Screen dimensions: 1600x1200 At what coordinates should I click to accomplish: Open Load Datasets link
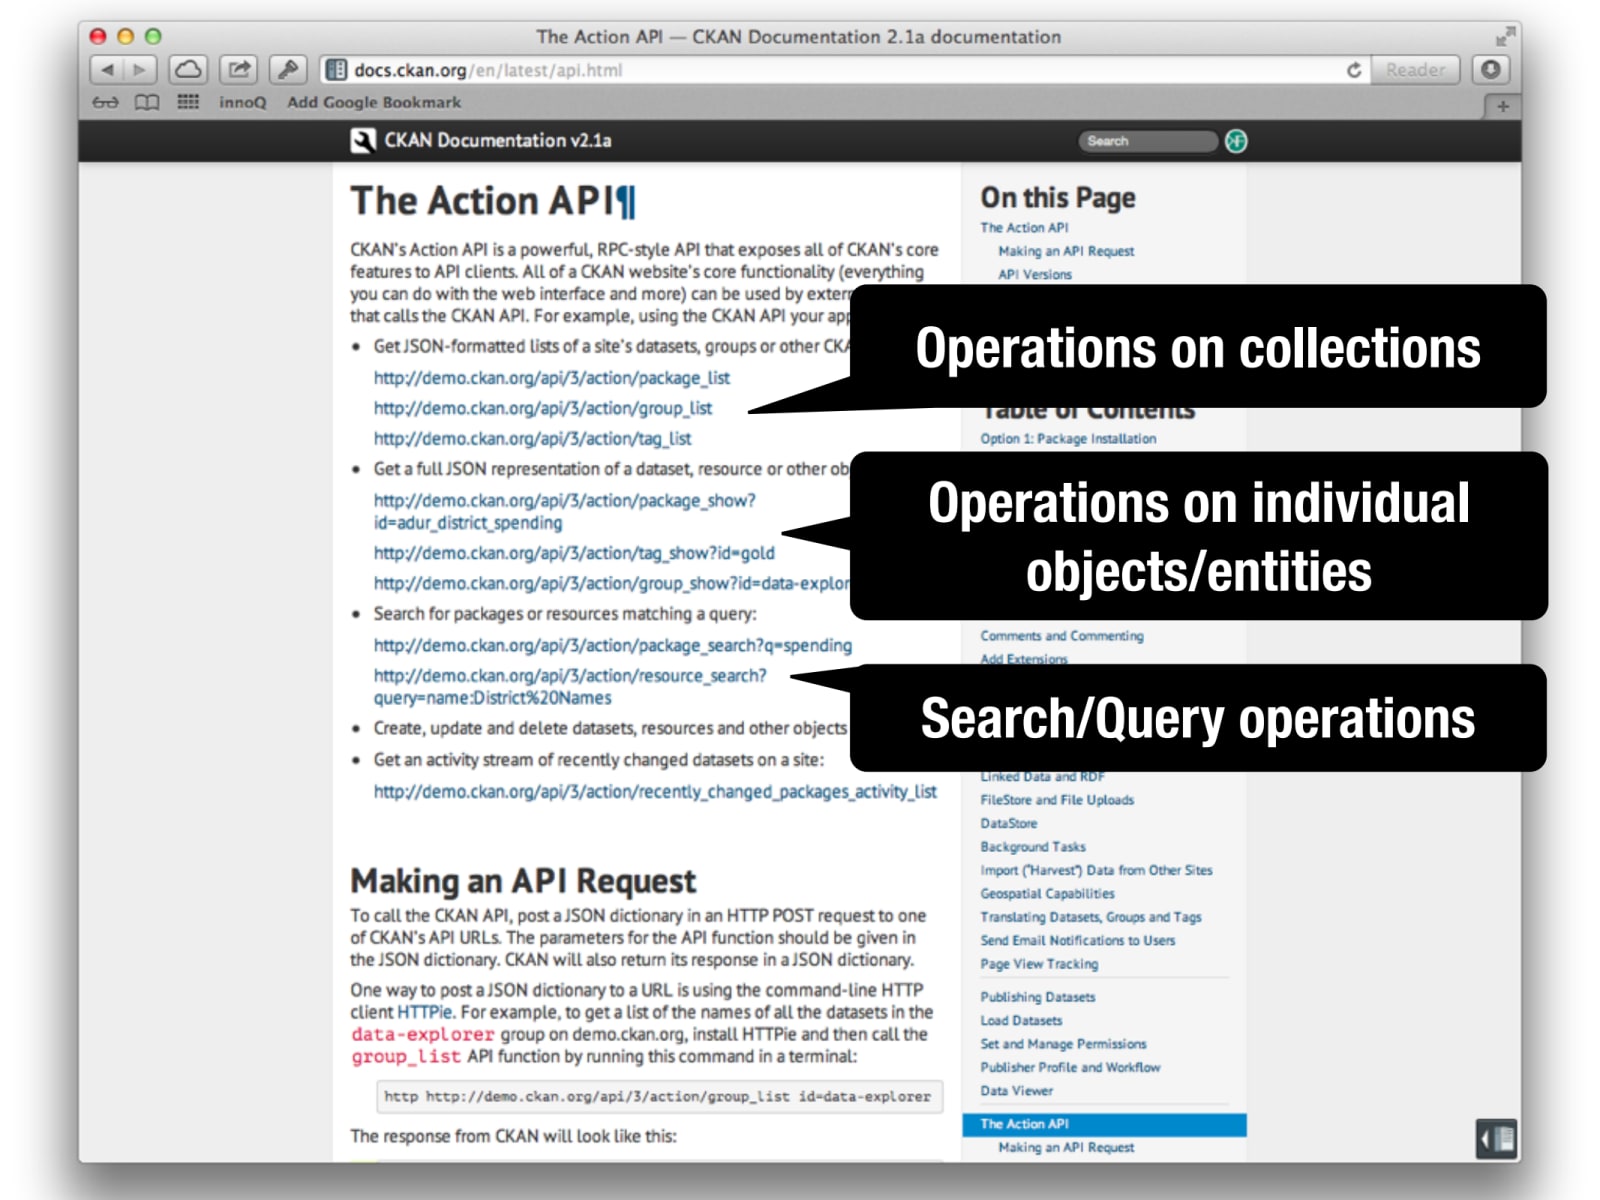[1021, 1020]
